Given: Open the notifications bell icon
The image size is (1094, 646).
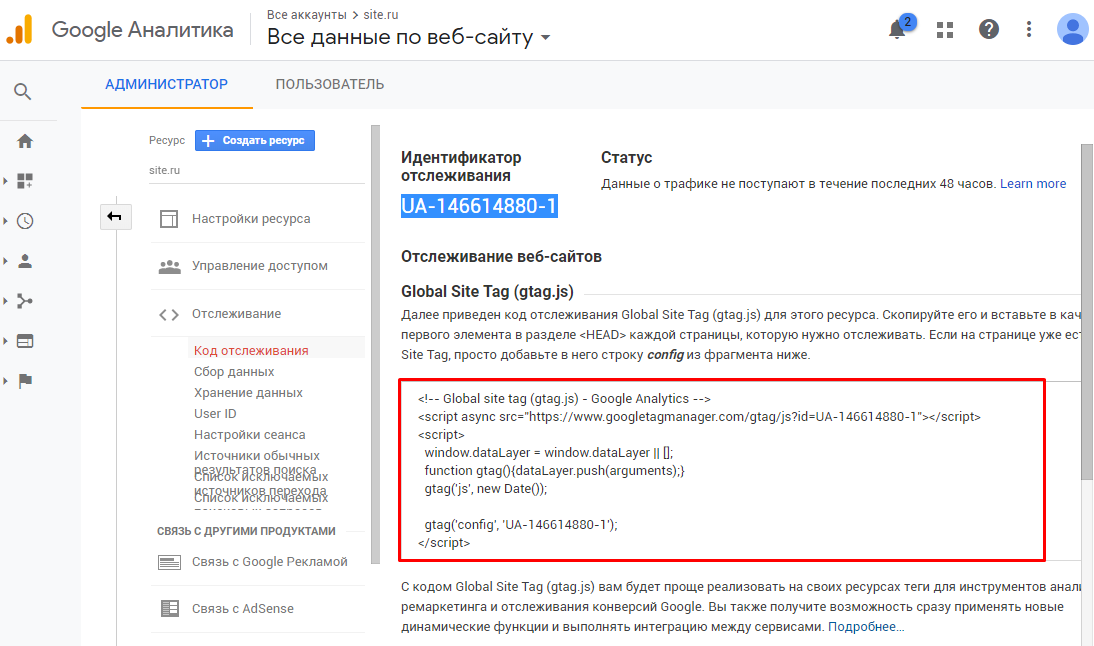Looking at the screenshot, I should pos(897,29).
